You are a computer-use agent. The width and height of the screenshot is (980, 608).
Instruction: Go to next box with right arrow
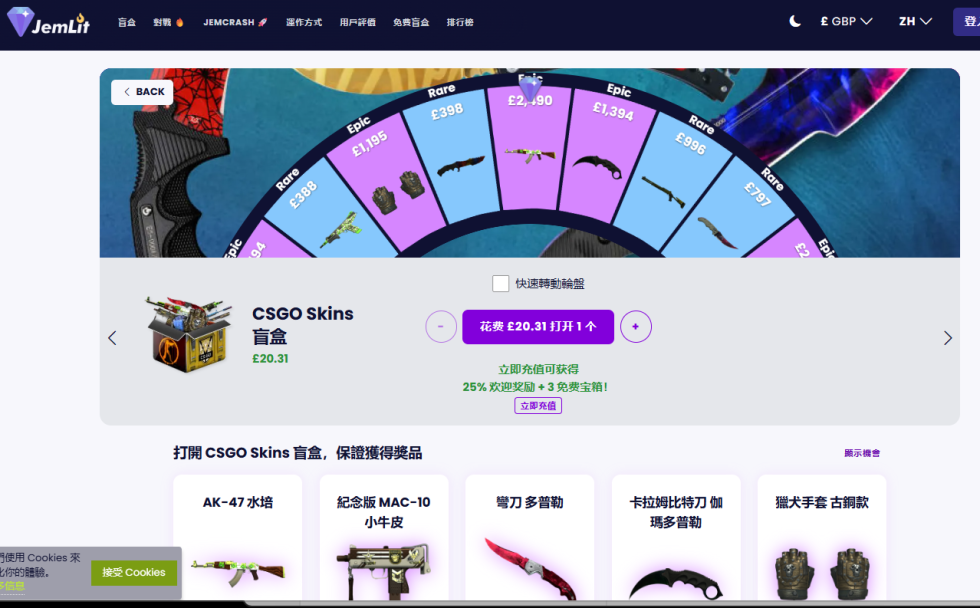948,338
